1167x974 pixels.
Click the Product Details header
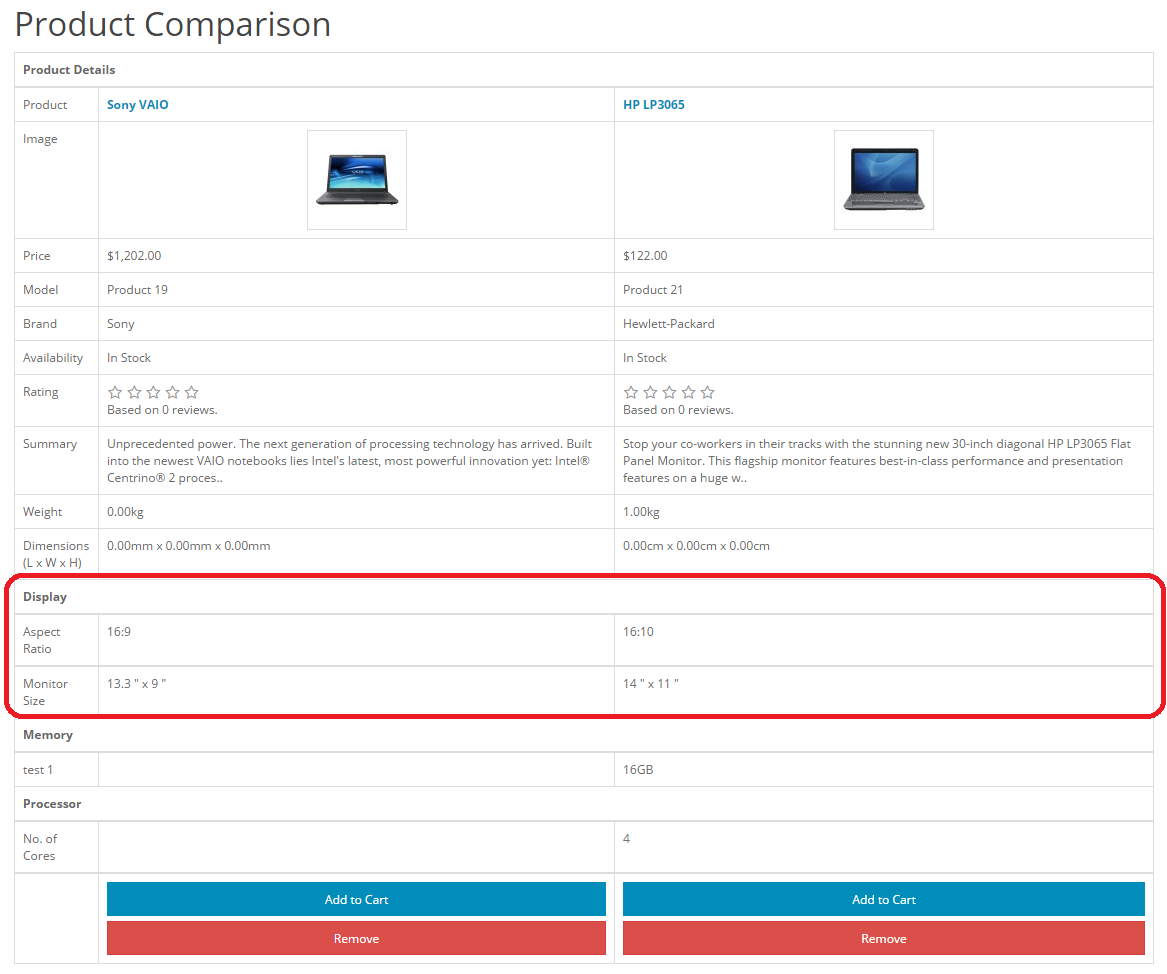coord(69,70)
